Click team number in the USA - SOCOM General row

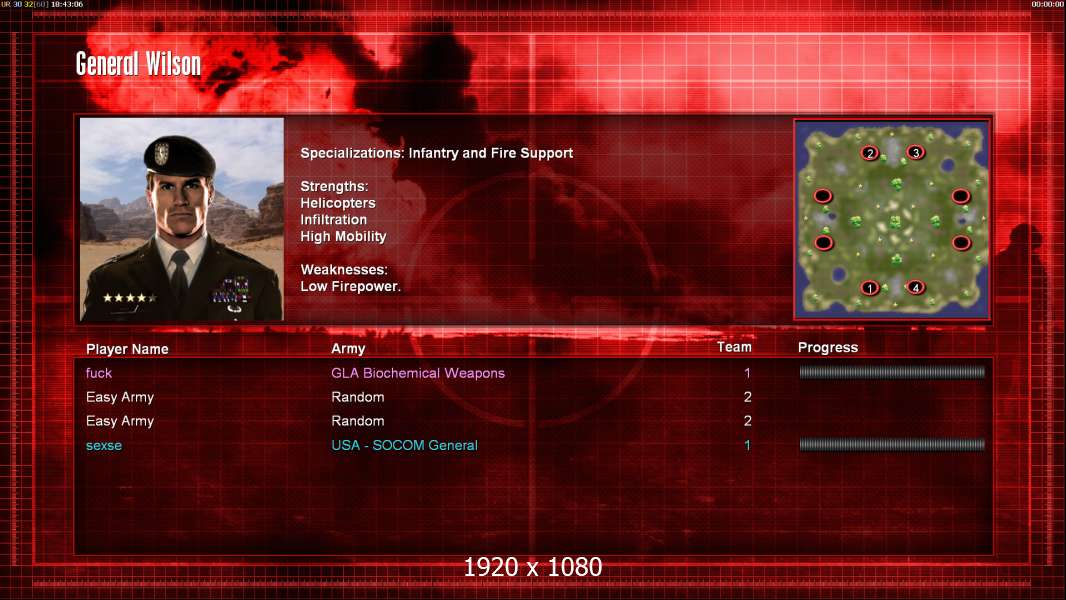(x=747, y=445)
